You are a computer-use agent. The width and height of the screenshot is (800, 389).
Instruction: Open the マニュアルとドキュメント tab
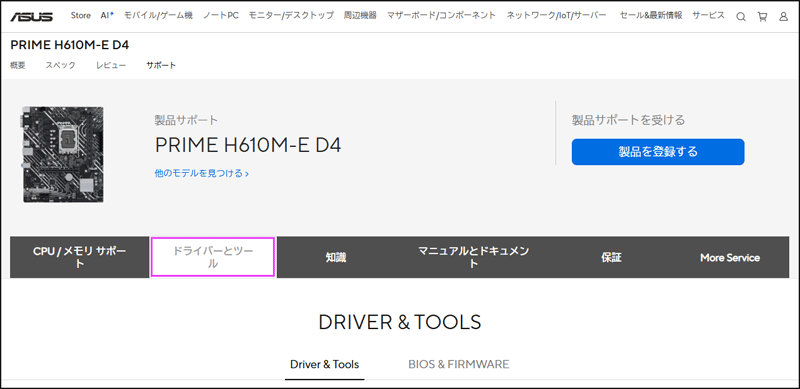coord(473,257)
